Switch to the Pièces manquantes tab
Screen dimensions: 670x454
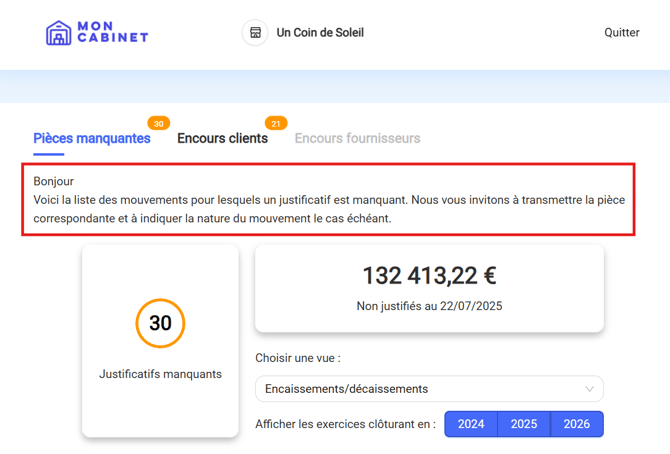pos(92,139)
